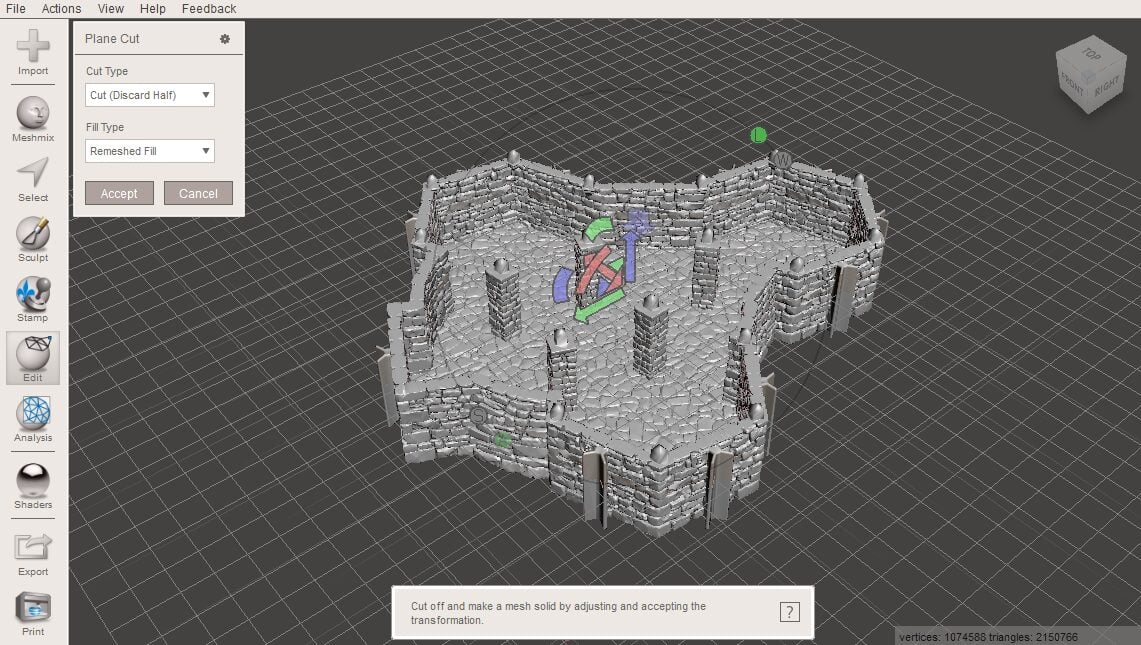Screen dimensions: 1141x645
Task: Open the Sculpt tool
Action: coord(33,240)
